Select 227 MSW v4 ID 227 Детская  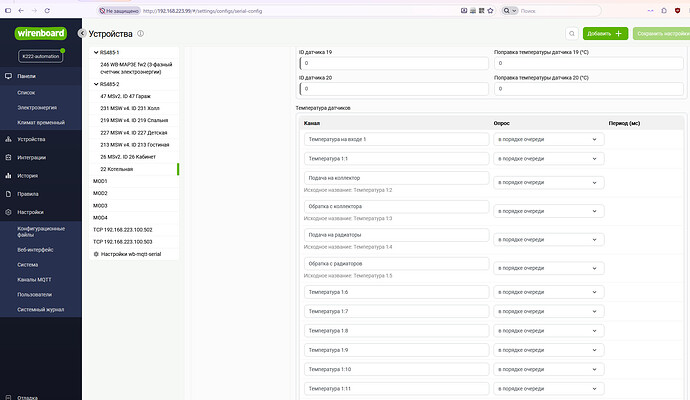click(x=134, y=132)
